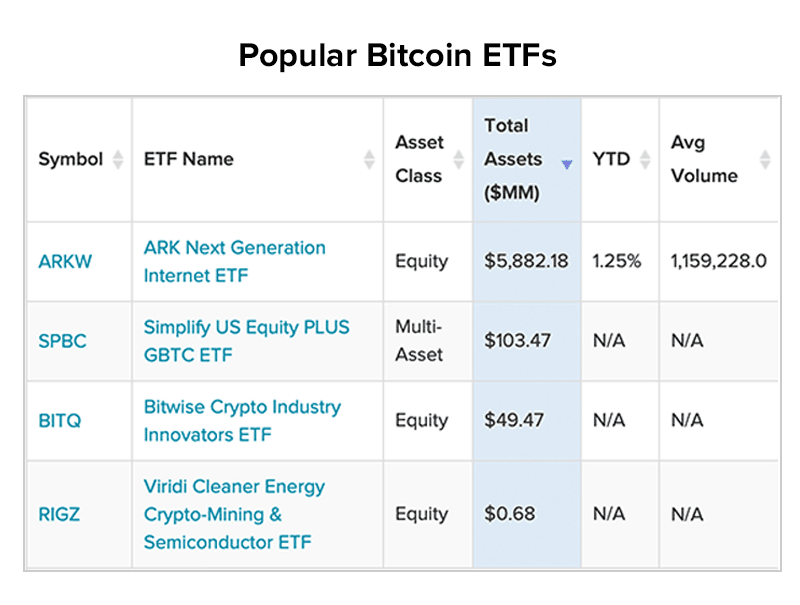Select the 1,159,228.0 average volume cell
The height and width of the screenshot is (605, 800).
(719, 261)
